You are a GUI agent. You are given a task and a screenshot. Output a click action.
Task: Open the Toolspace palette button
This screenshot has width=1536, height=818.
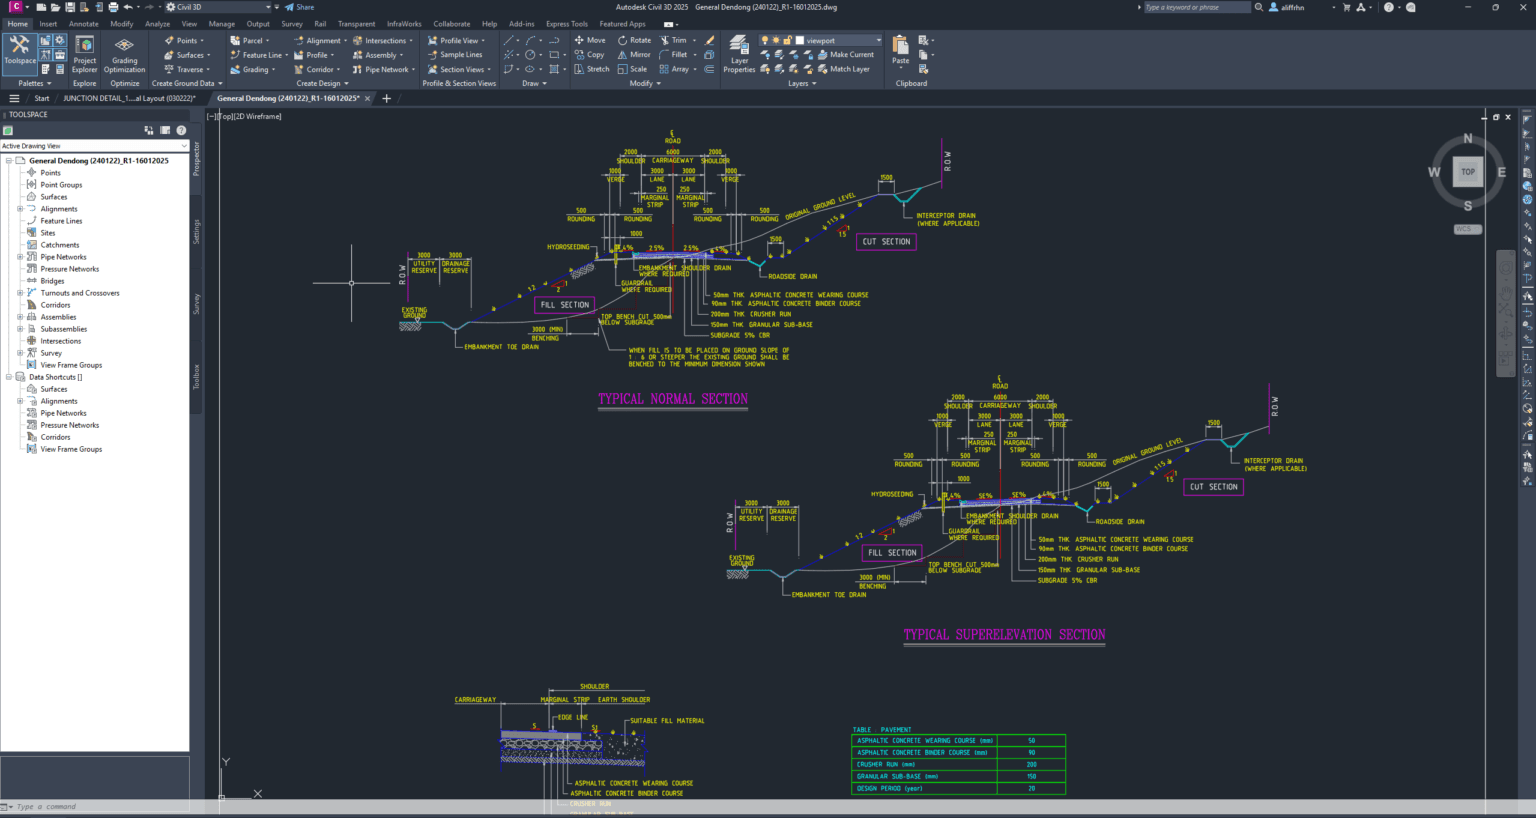(19, 54)
